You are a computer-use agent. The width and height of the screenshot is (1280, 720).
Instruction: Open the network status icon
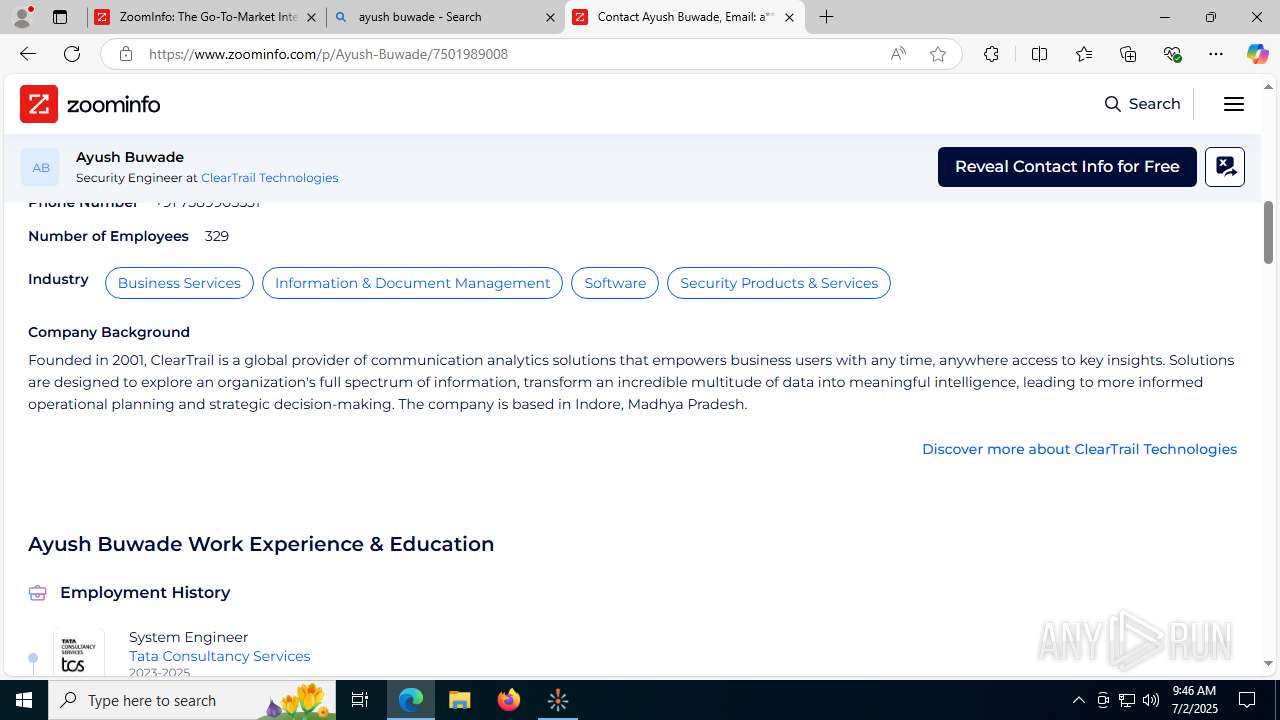(1126, 700)
